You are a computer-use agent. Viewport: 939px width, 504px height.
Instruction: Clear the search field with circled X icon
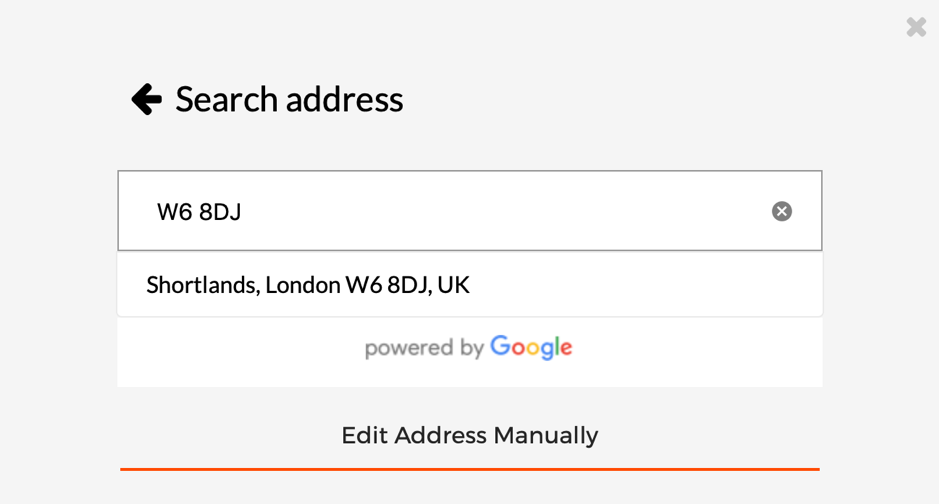pos(782,211)
